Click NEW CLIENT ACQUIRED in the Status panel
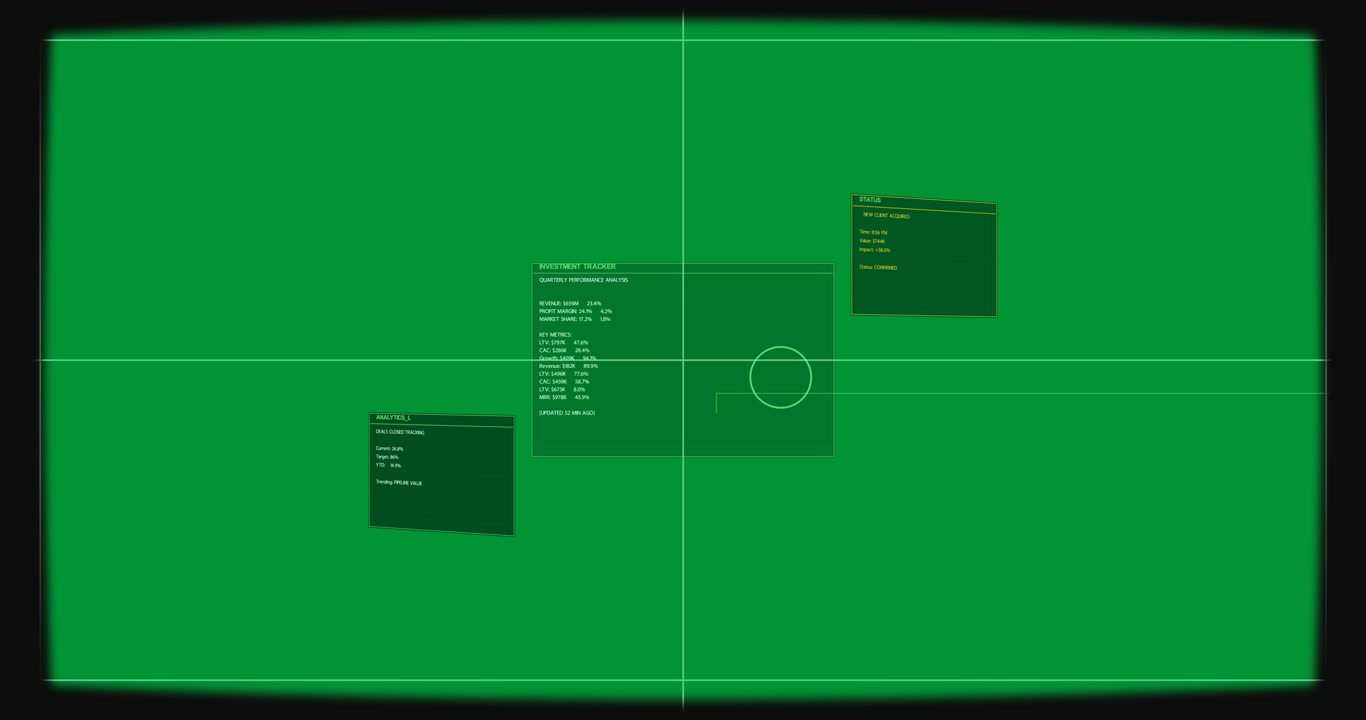This screenshot has height=720, width=1366. (886, 216)
